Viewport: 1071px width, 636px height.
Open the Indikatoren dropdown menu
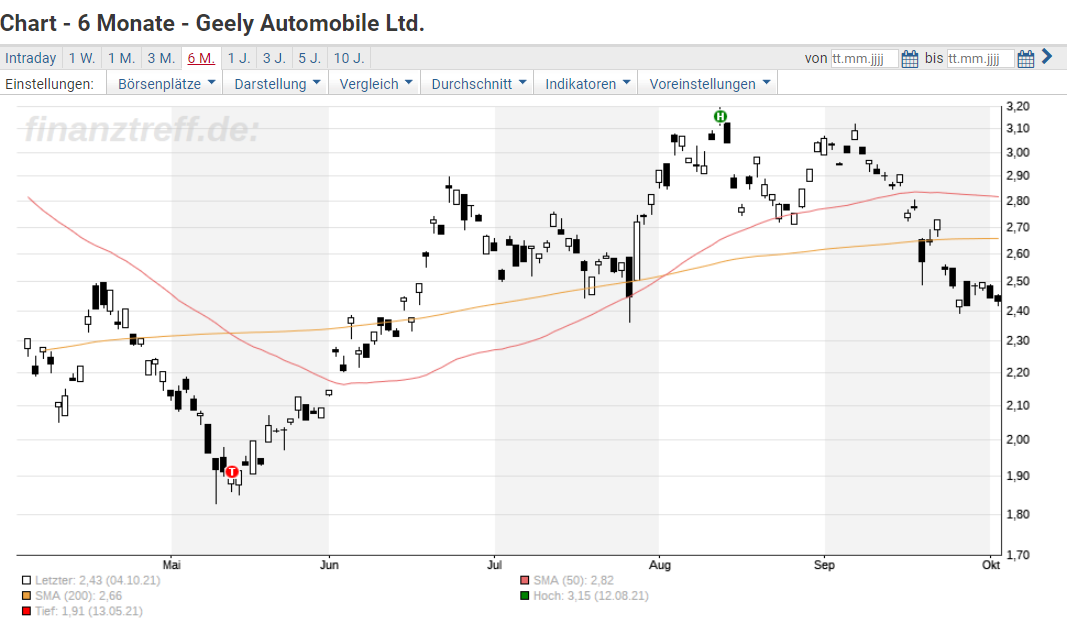tap(587, 84)
